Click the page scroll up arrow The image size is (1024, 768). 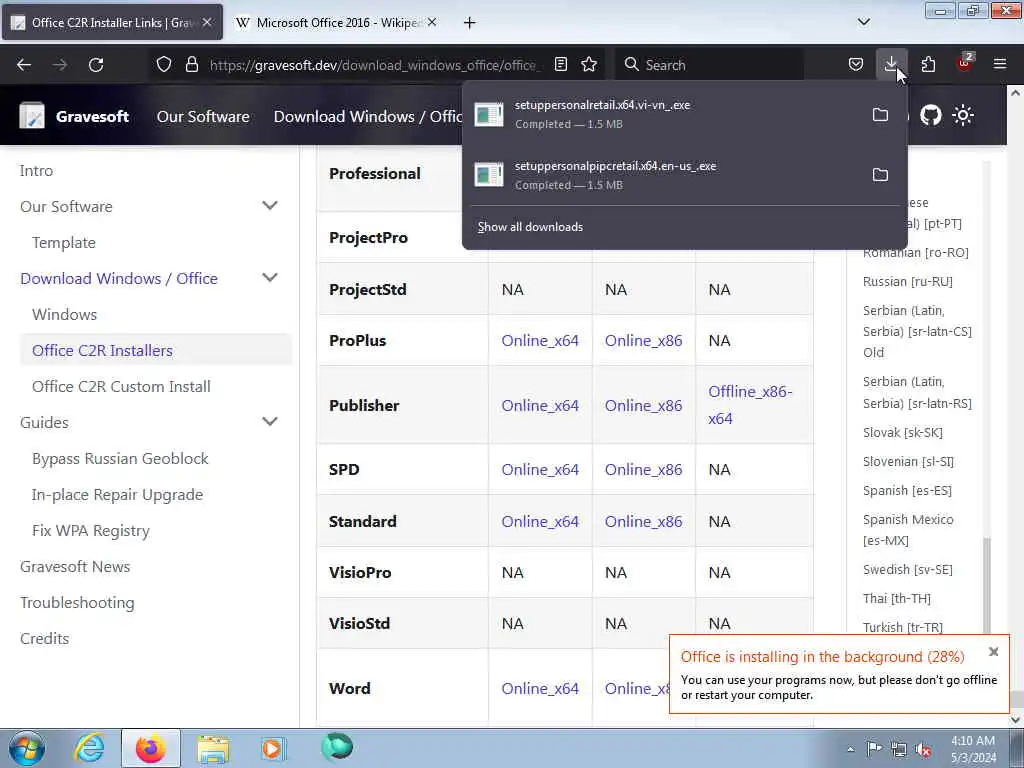click(x=1016, y=92)
